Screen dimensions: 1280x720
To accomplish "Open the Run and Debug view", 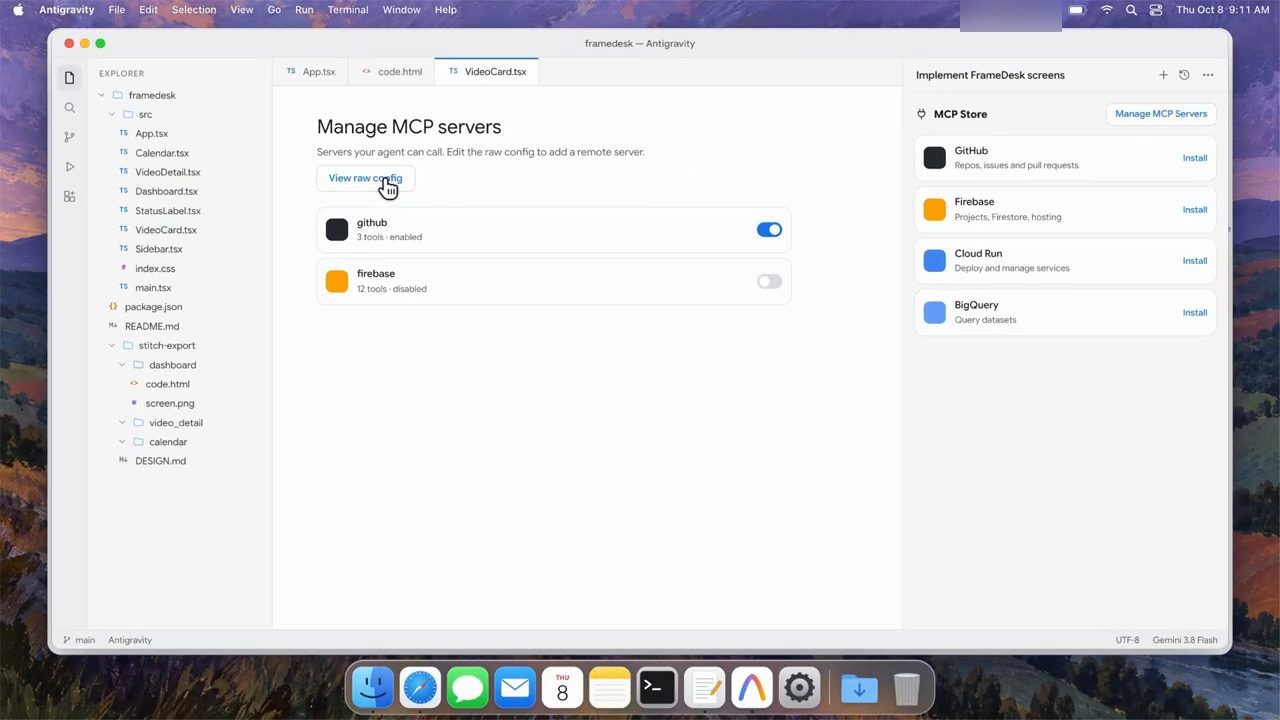I will (x=69, y=167).
